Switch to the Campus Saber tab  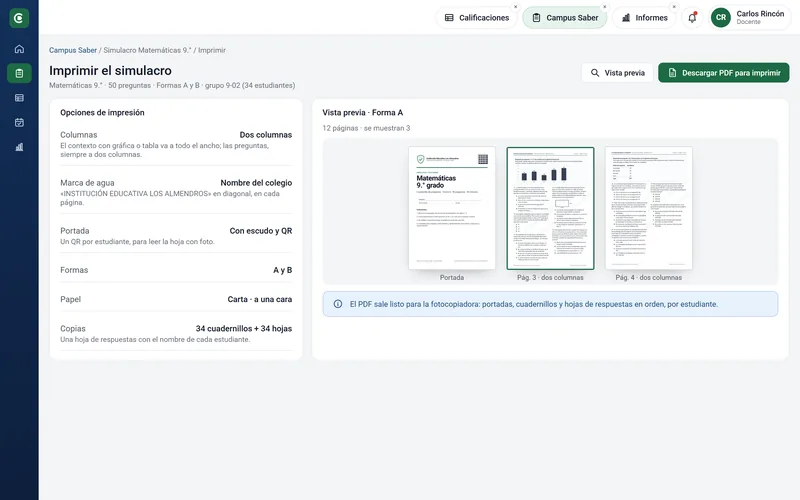pyautogui.click(x=565, y=18)
